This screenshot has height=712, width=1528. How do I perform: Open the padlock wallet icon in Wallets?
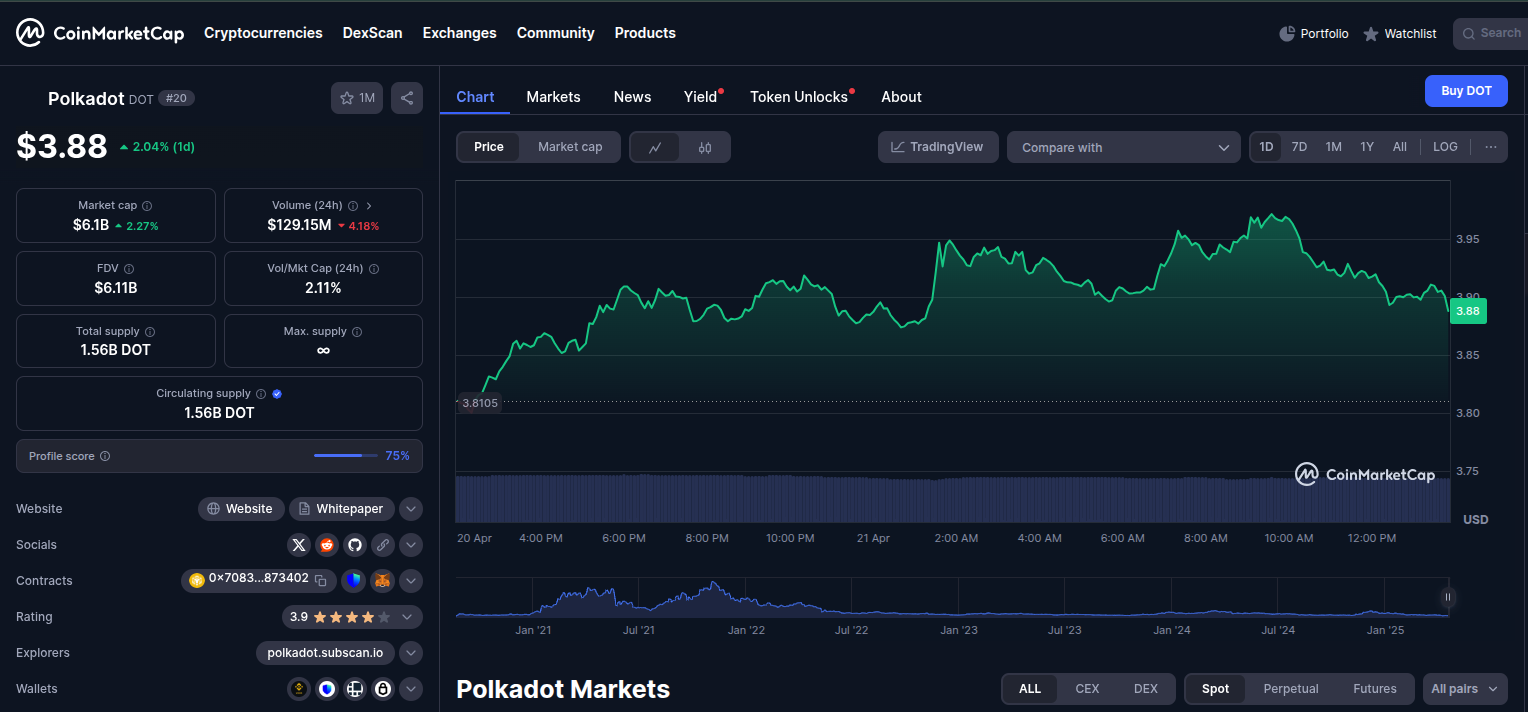[x=382, y=689]
